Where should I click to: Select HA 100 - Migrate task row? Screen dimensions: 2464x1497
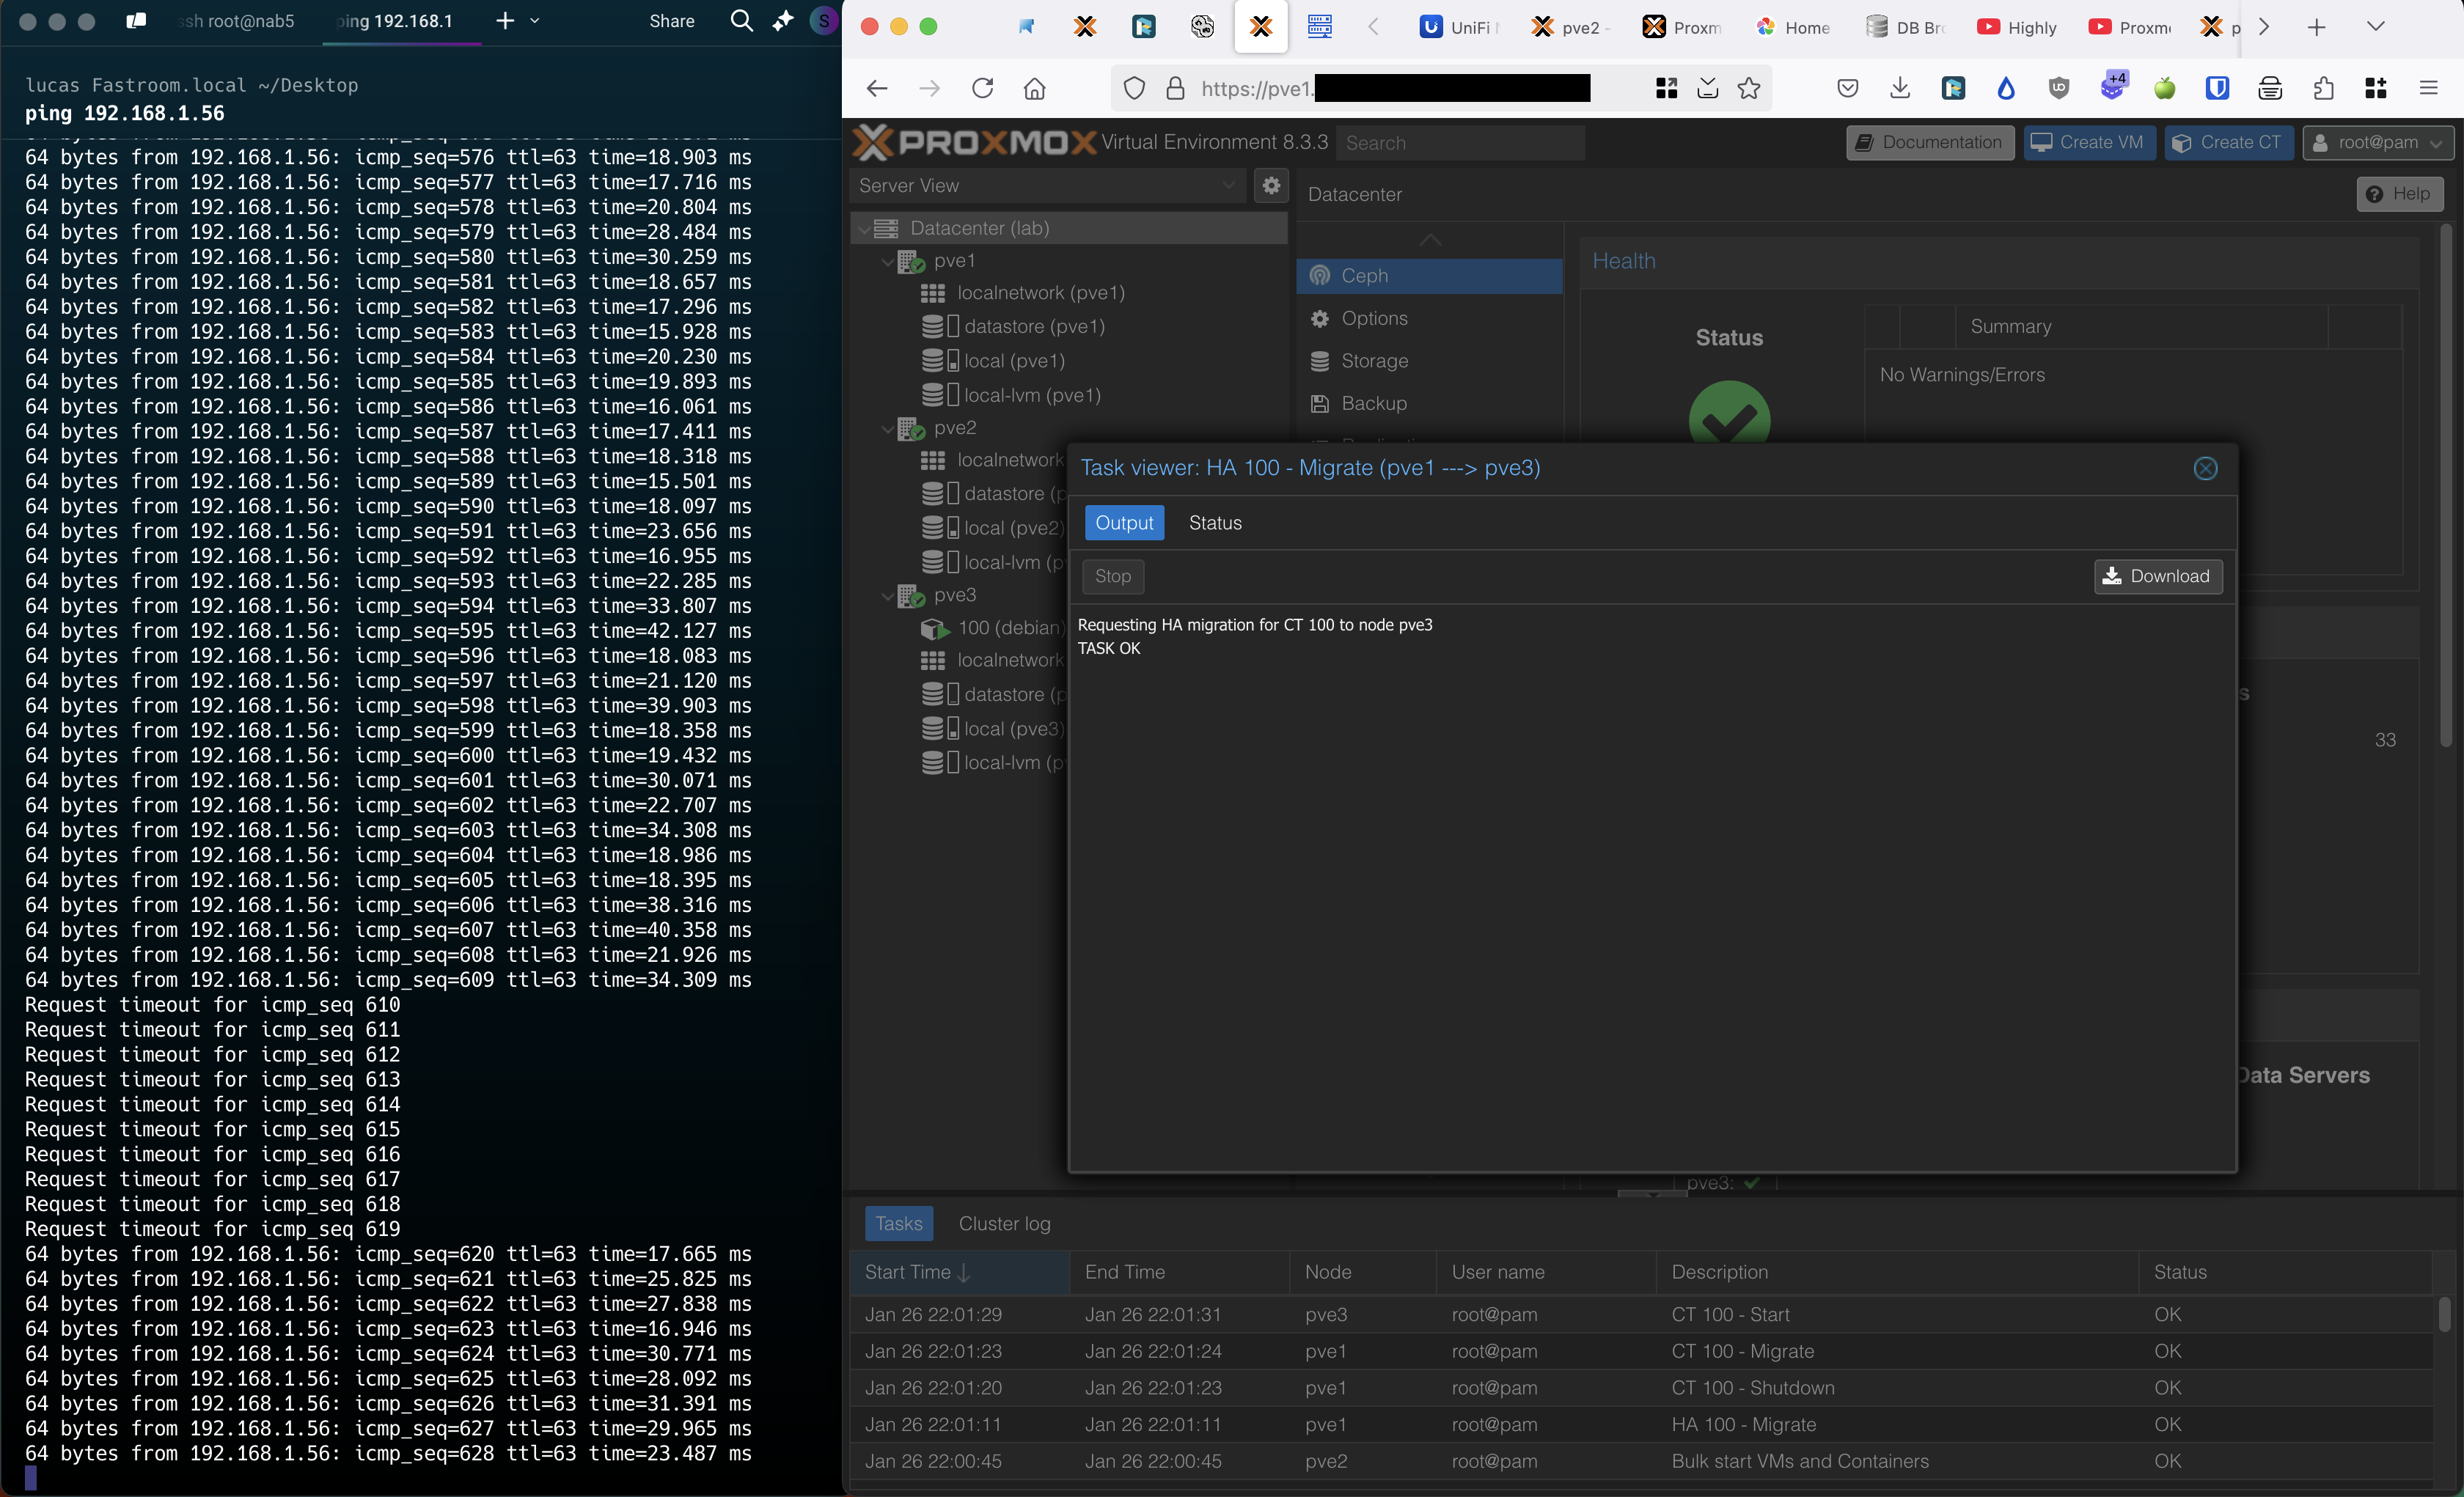(1642, 1424)
